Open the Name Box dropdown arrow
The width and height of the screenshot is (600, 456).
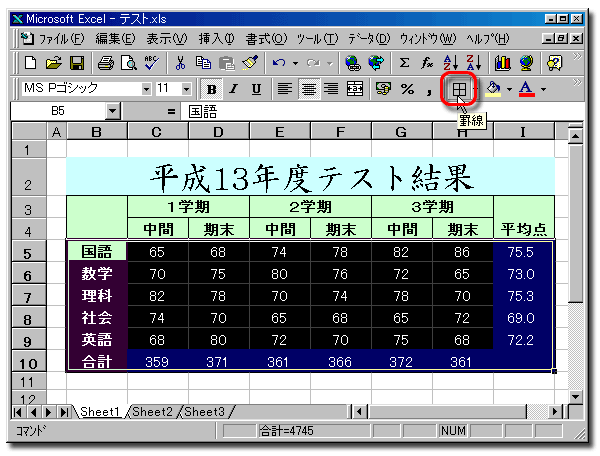pos(112,111)
